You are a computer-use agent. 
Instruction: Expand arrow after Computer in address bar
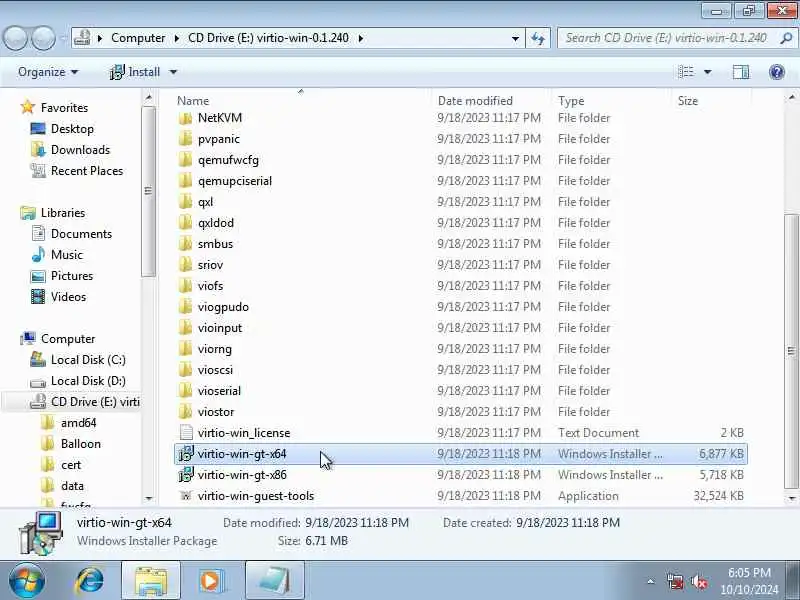click(177, 38)
